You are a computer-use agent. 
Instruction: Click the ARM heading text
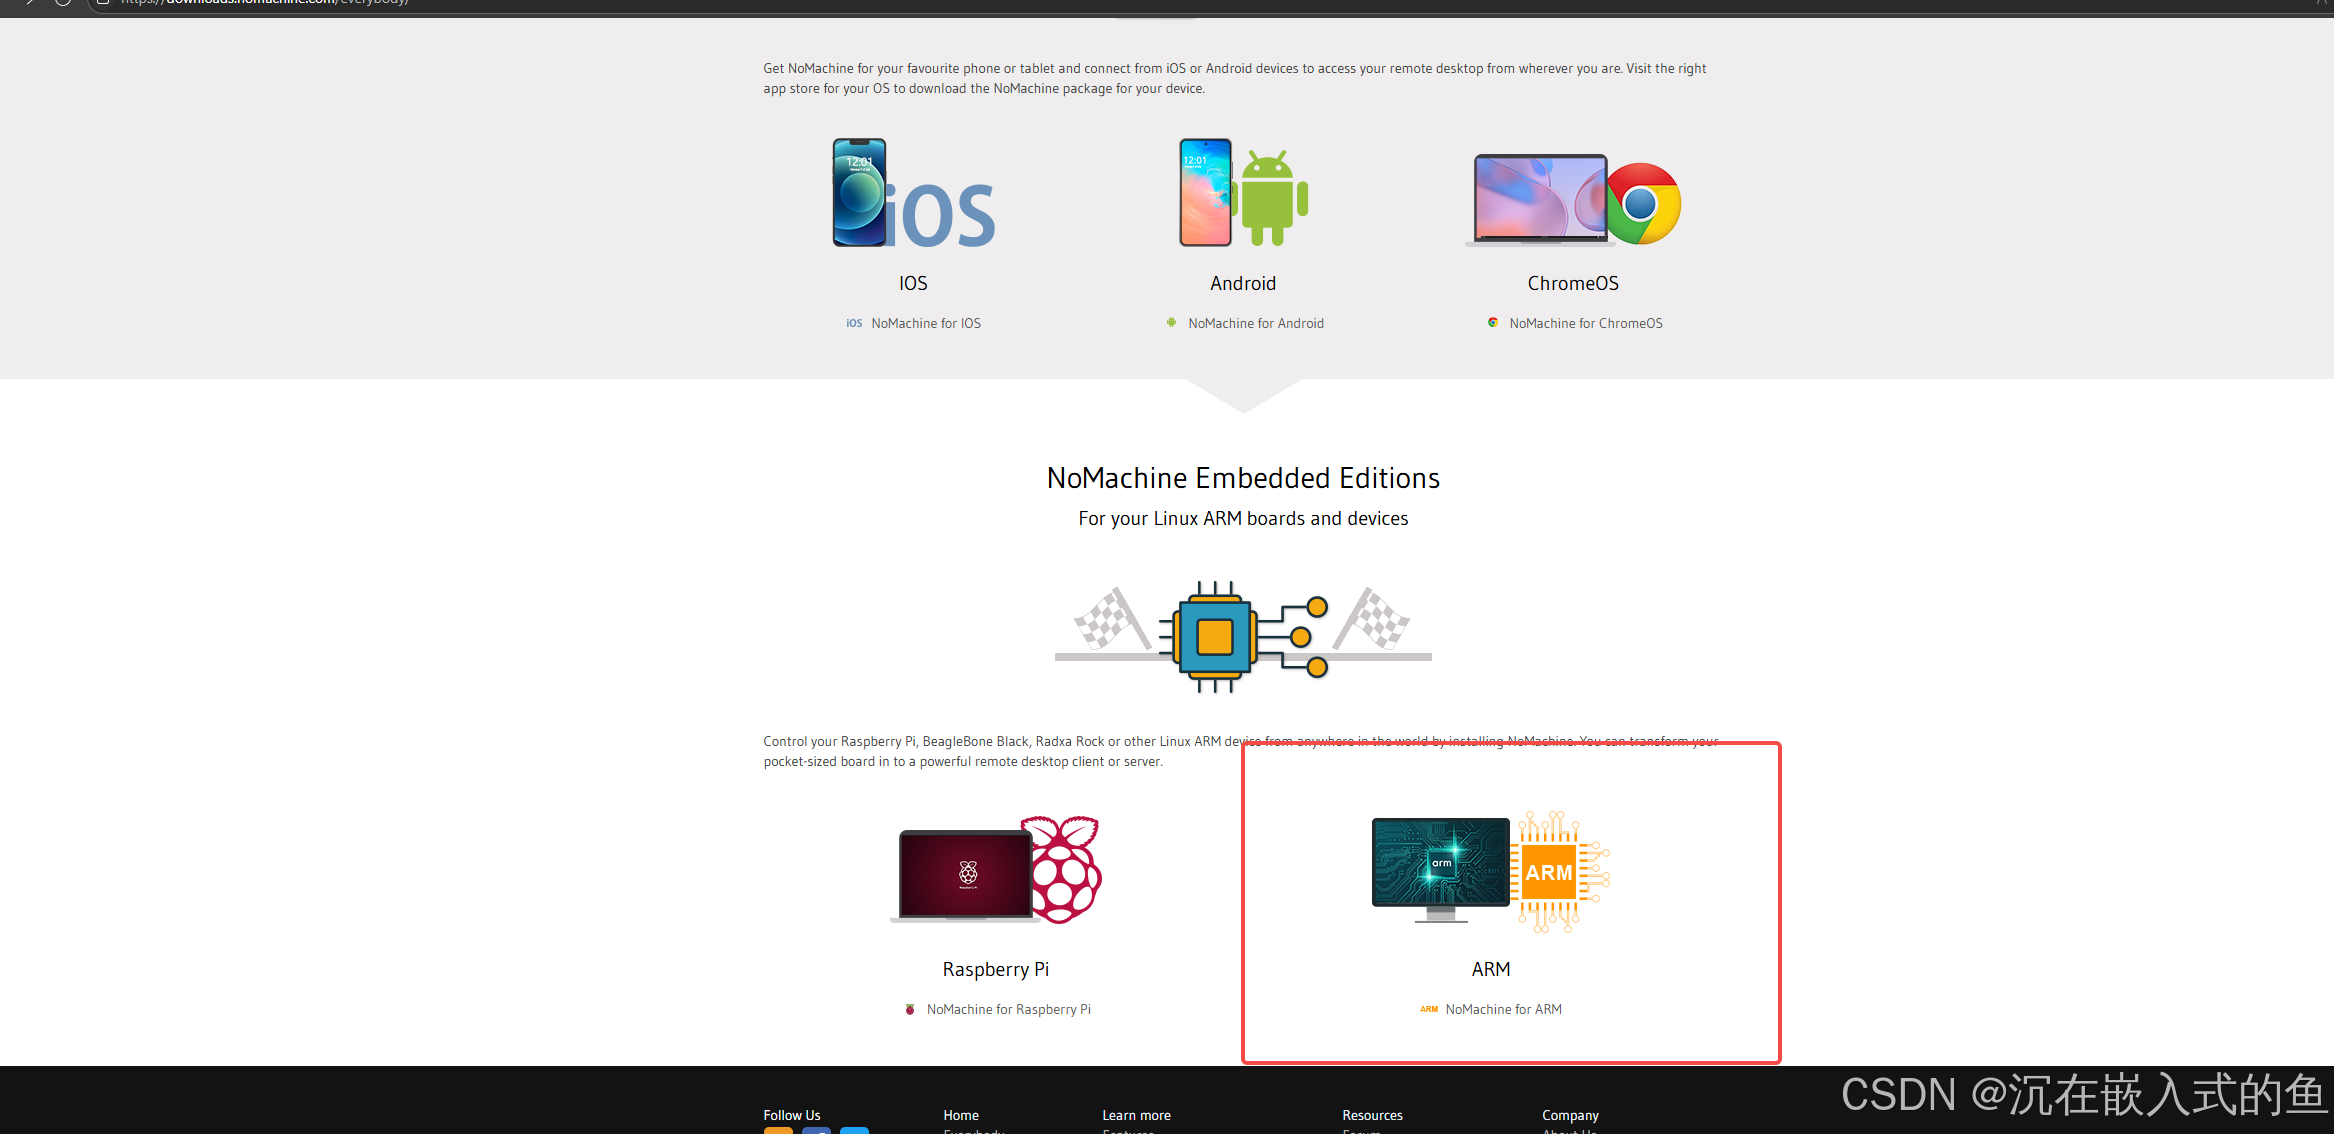pos(1491,969)
